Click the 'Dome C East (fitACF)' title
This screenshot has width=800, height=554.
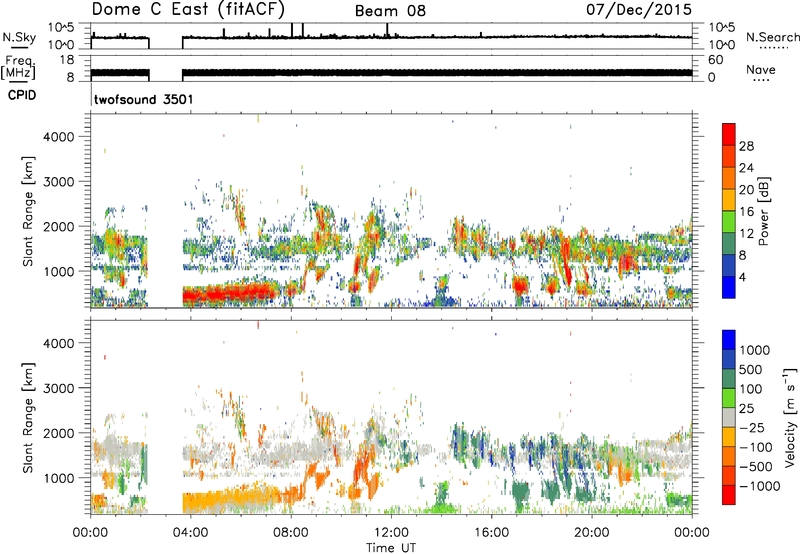click(188, 9)
